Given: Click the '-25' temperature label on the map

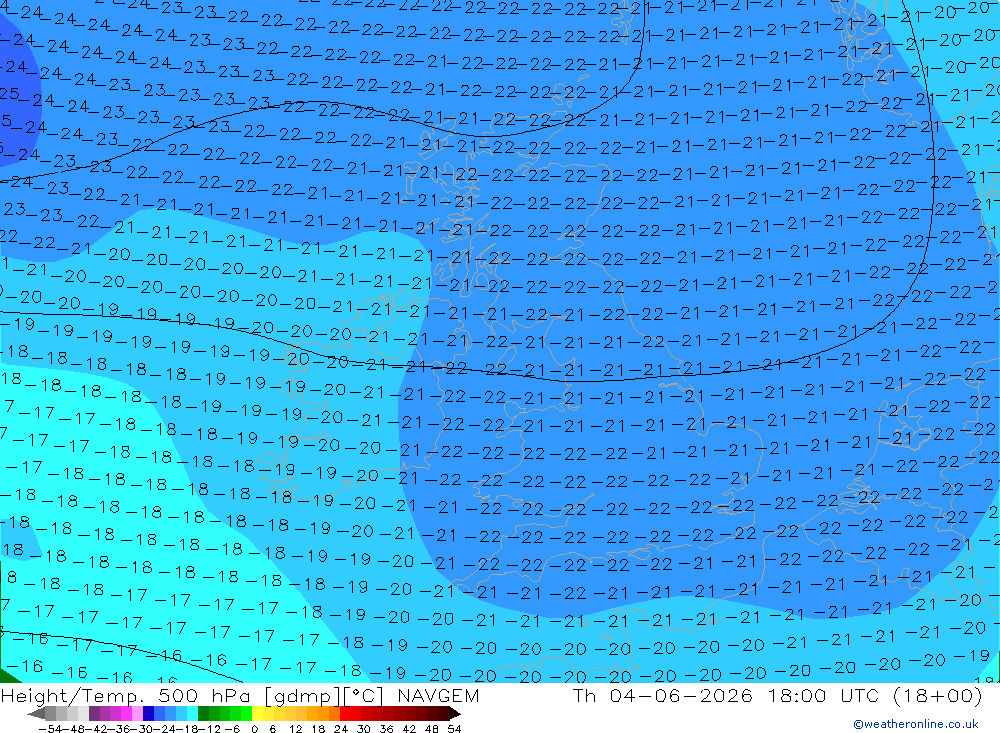Looking at the screenshot, I should [x=10, y=94].
